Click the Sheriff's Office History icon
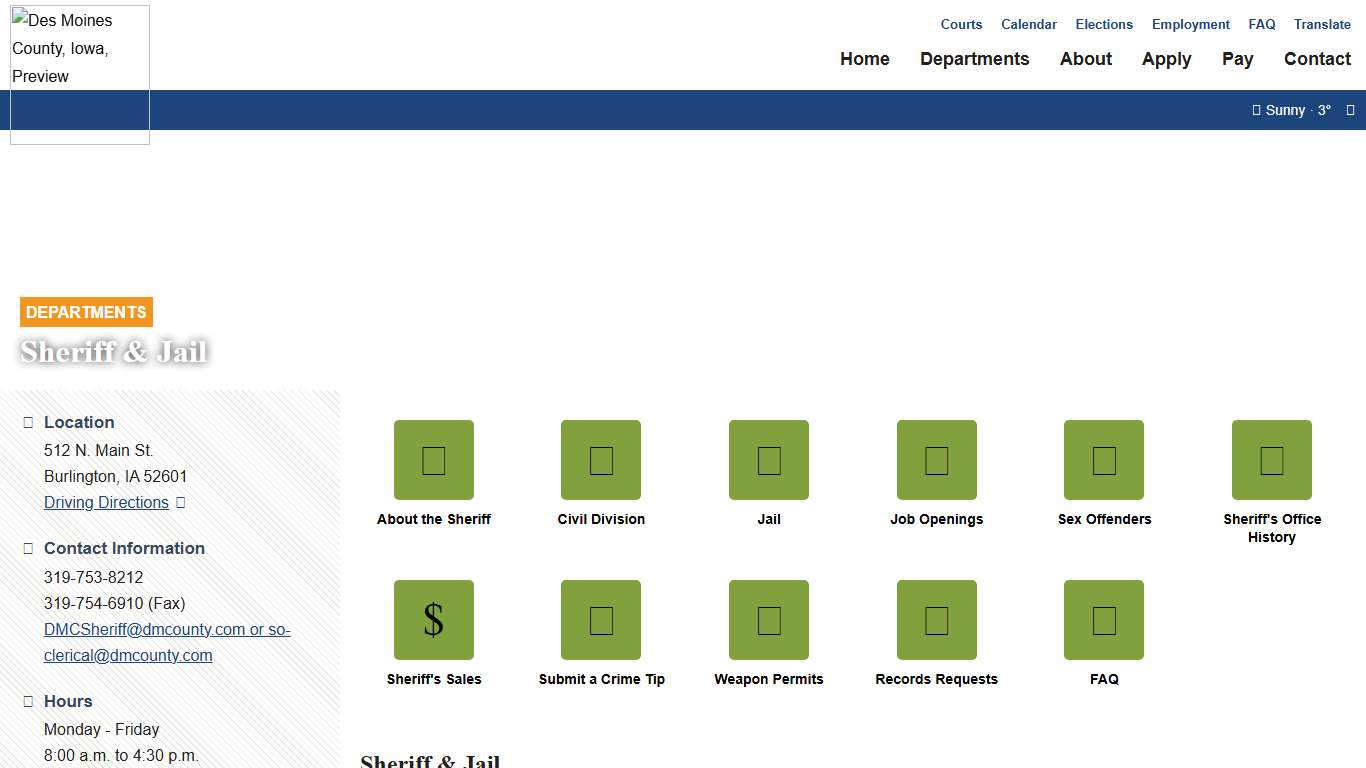The height and width of the screenshot is (768, 1366). (x=1271, y=460)
